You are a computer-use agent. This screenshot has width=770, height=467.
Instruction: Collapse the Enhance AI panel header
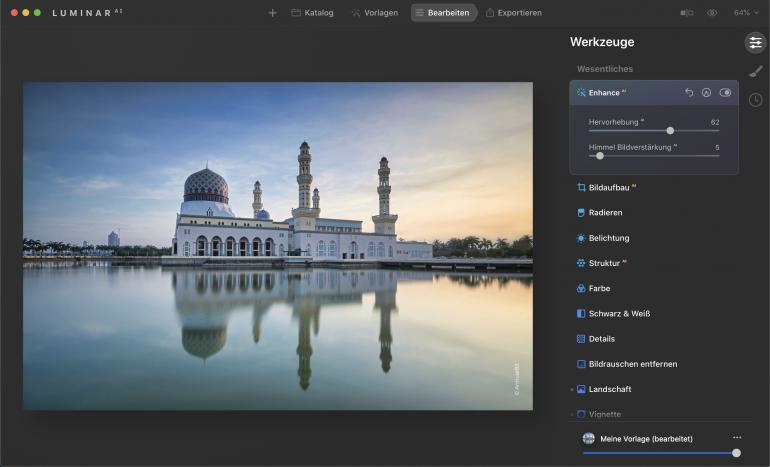[x=654, y=92]
